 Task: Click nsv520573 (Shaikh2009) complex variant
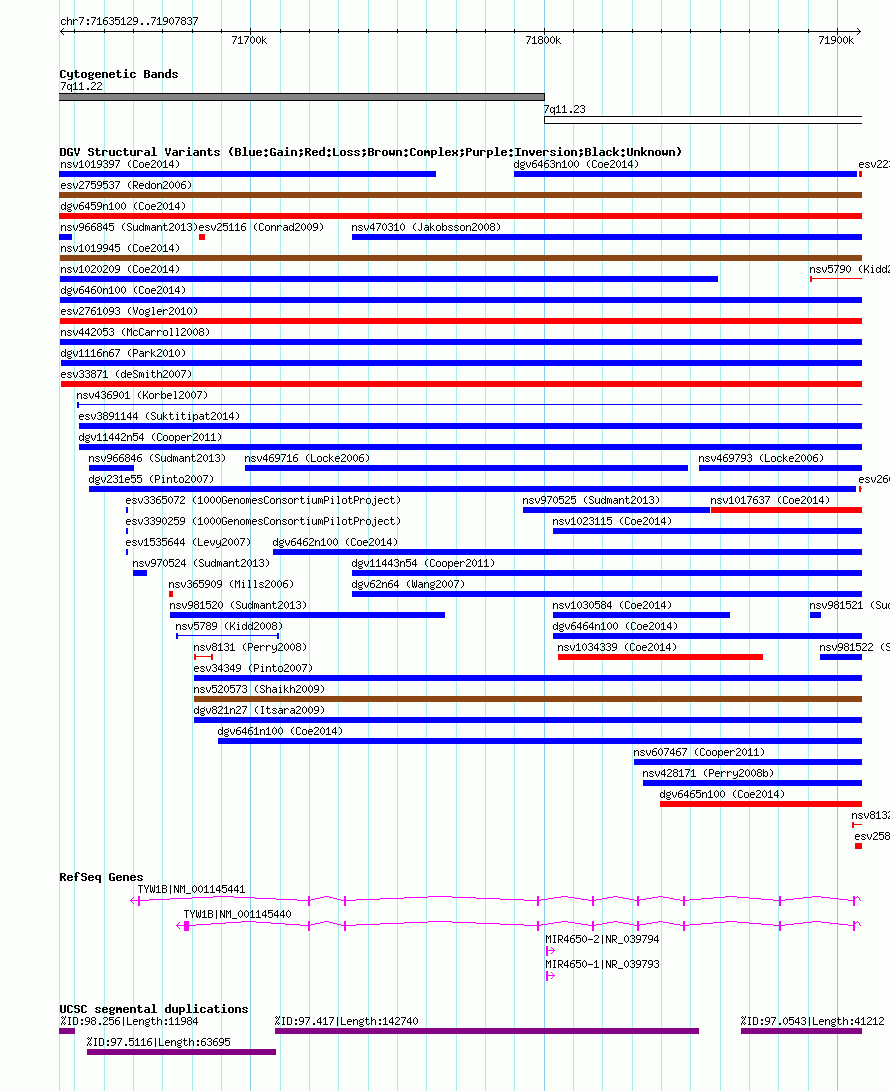(x=528, y=699)
